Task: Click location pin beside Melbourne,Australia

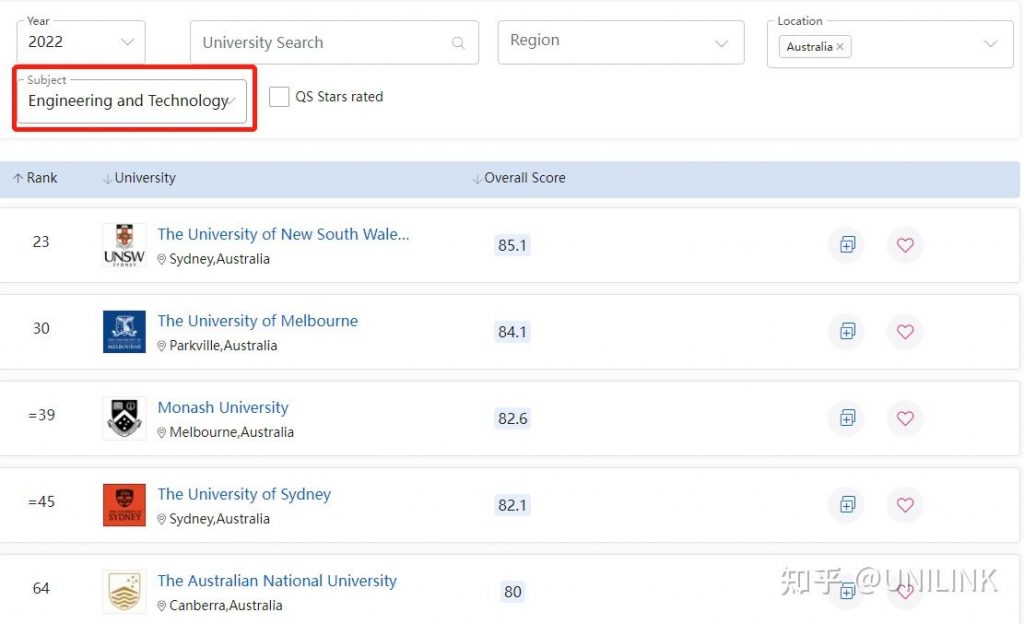Action: point(161,433)
